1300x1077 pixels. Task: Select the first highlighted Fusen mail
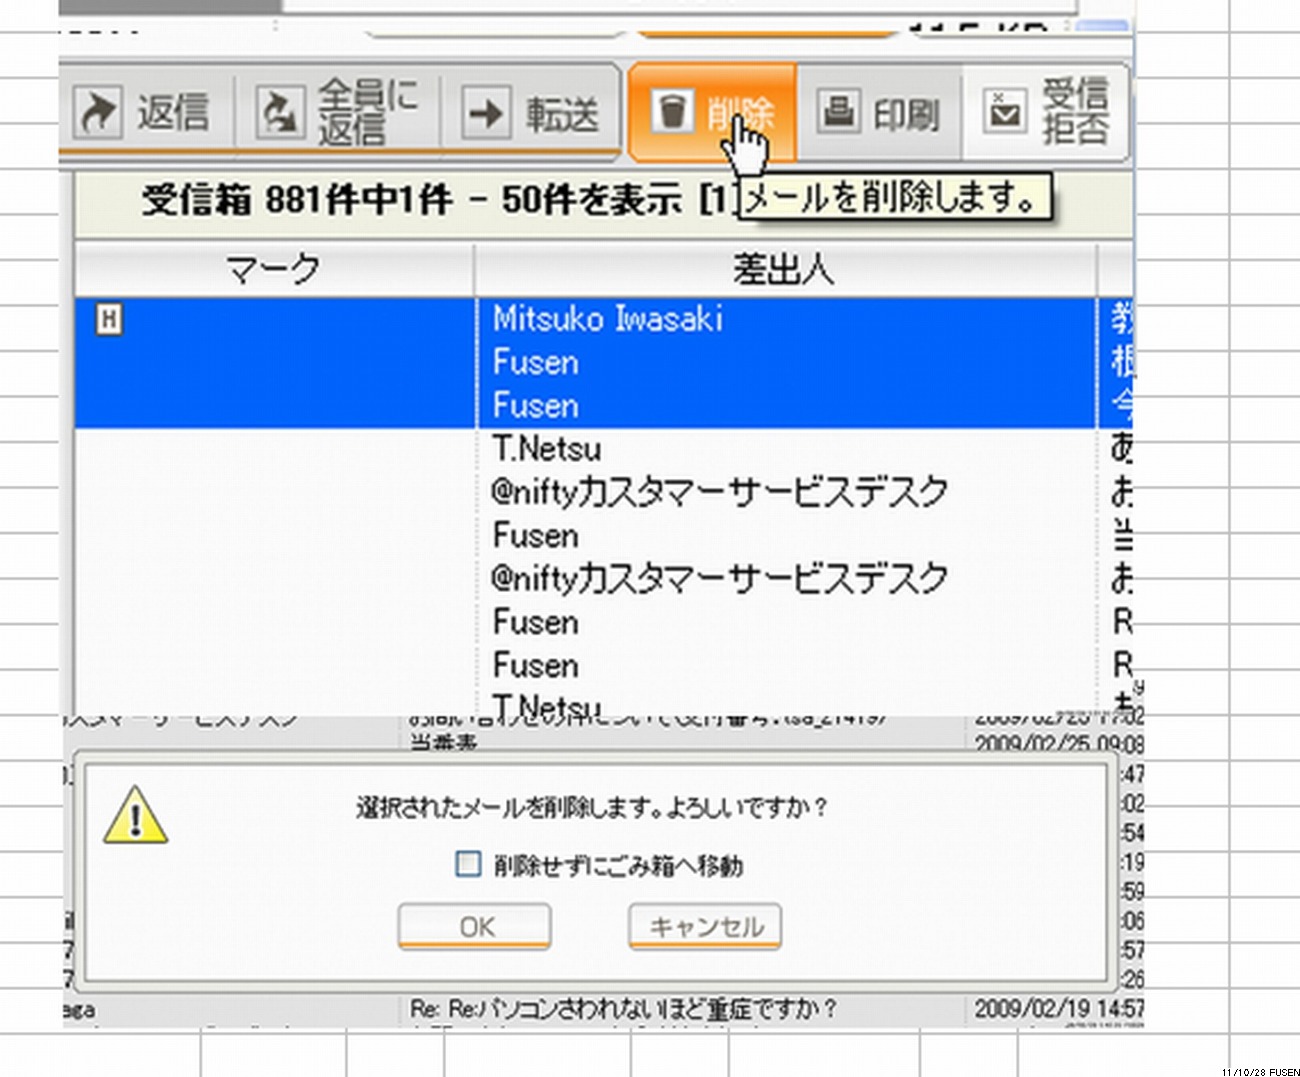coord(604,363)
